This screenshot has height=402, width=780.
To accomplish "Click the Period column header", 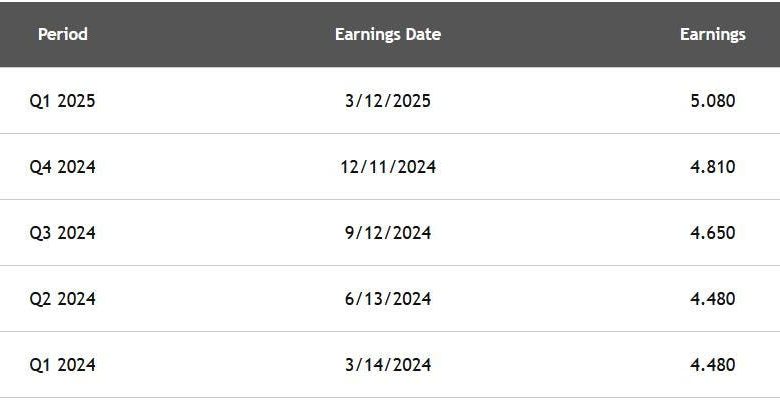I will (x=63, y=34).
